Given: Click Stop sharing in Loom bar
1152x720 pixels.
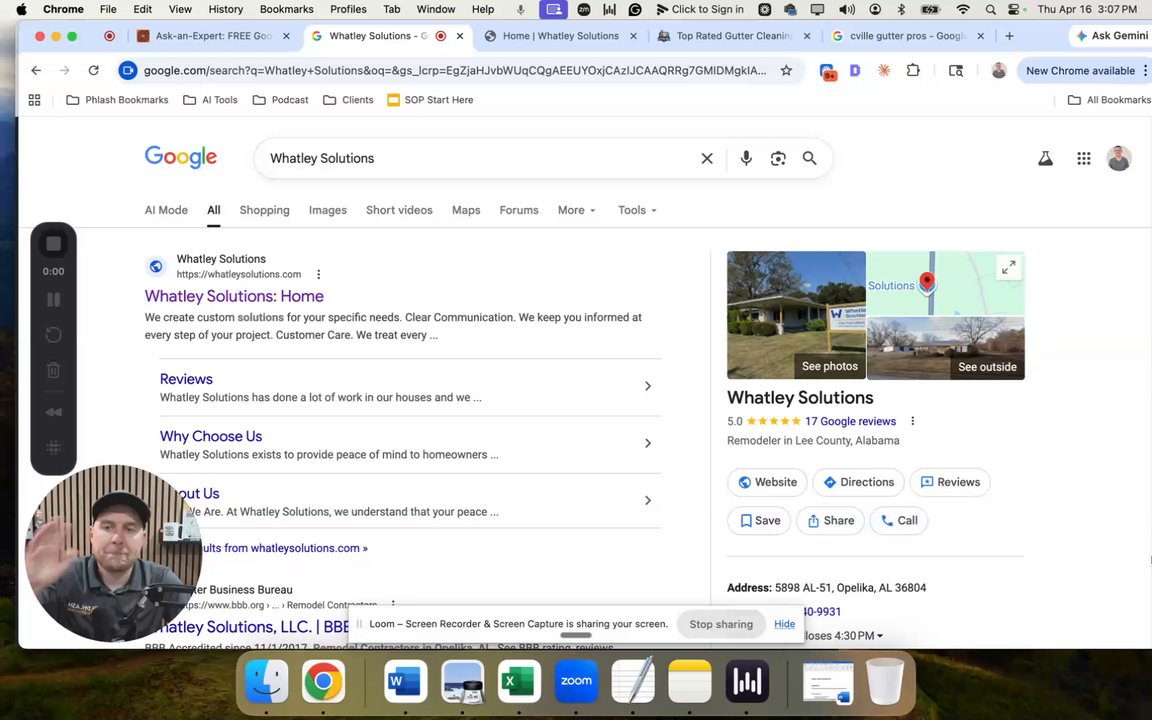Looking at the screenshot, I should [721, 624].
